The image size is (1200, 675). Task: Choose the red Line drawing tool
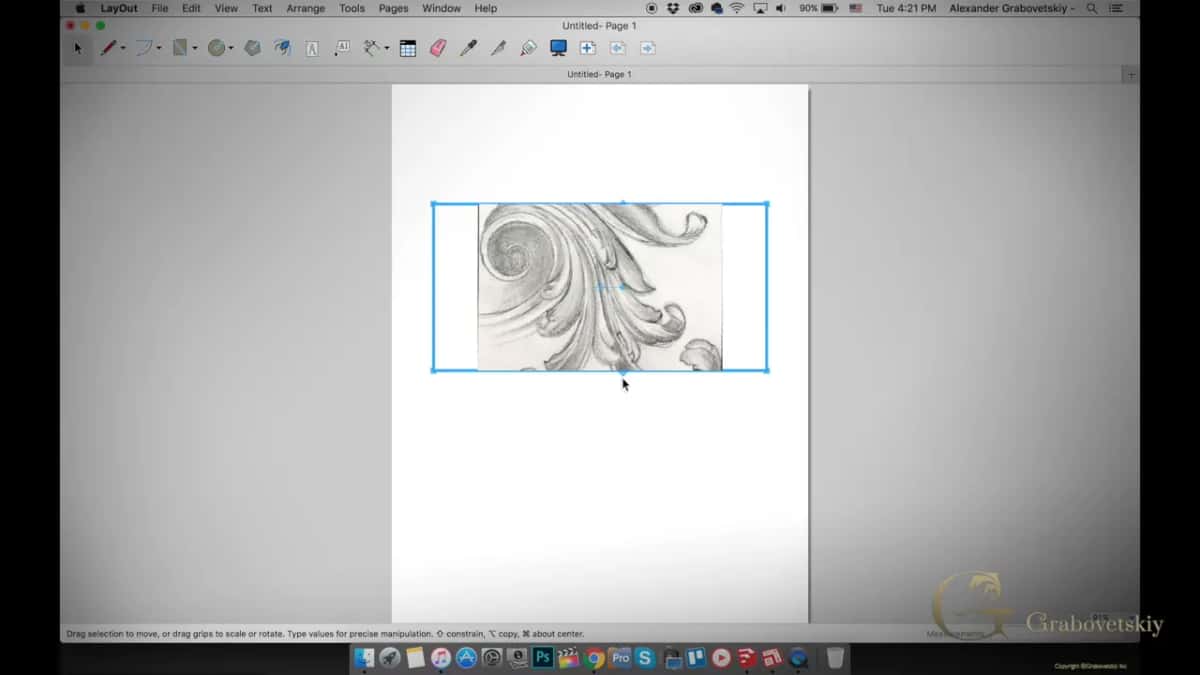[x=108, y=48]
